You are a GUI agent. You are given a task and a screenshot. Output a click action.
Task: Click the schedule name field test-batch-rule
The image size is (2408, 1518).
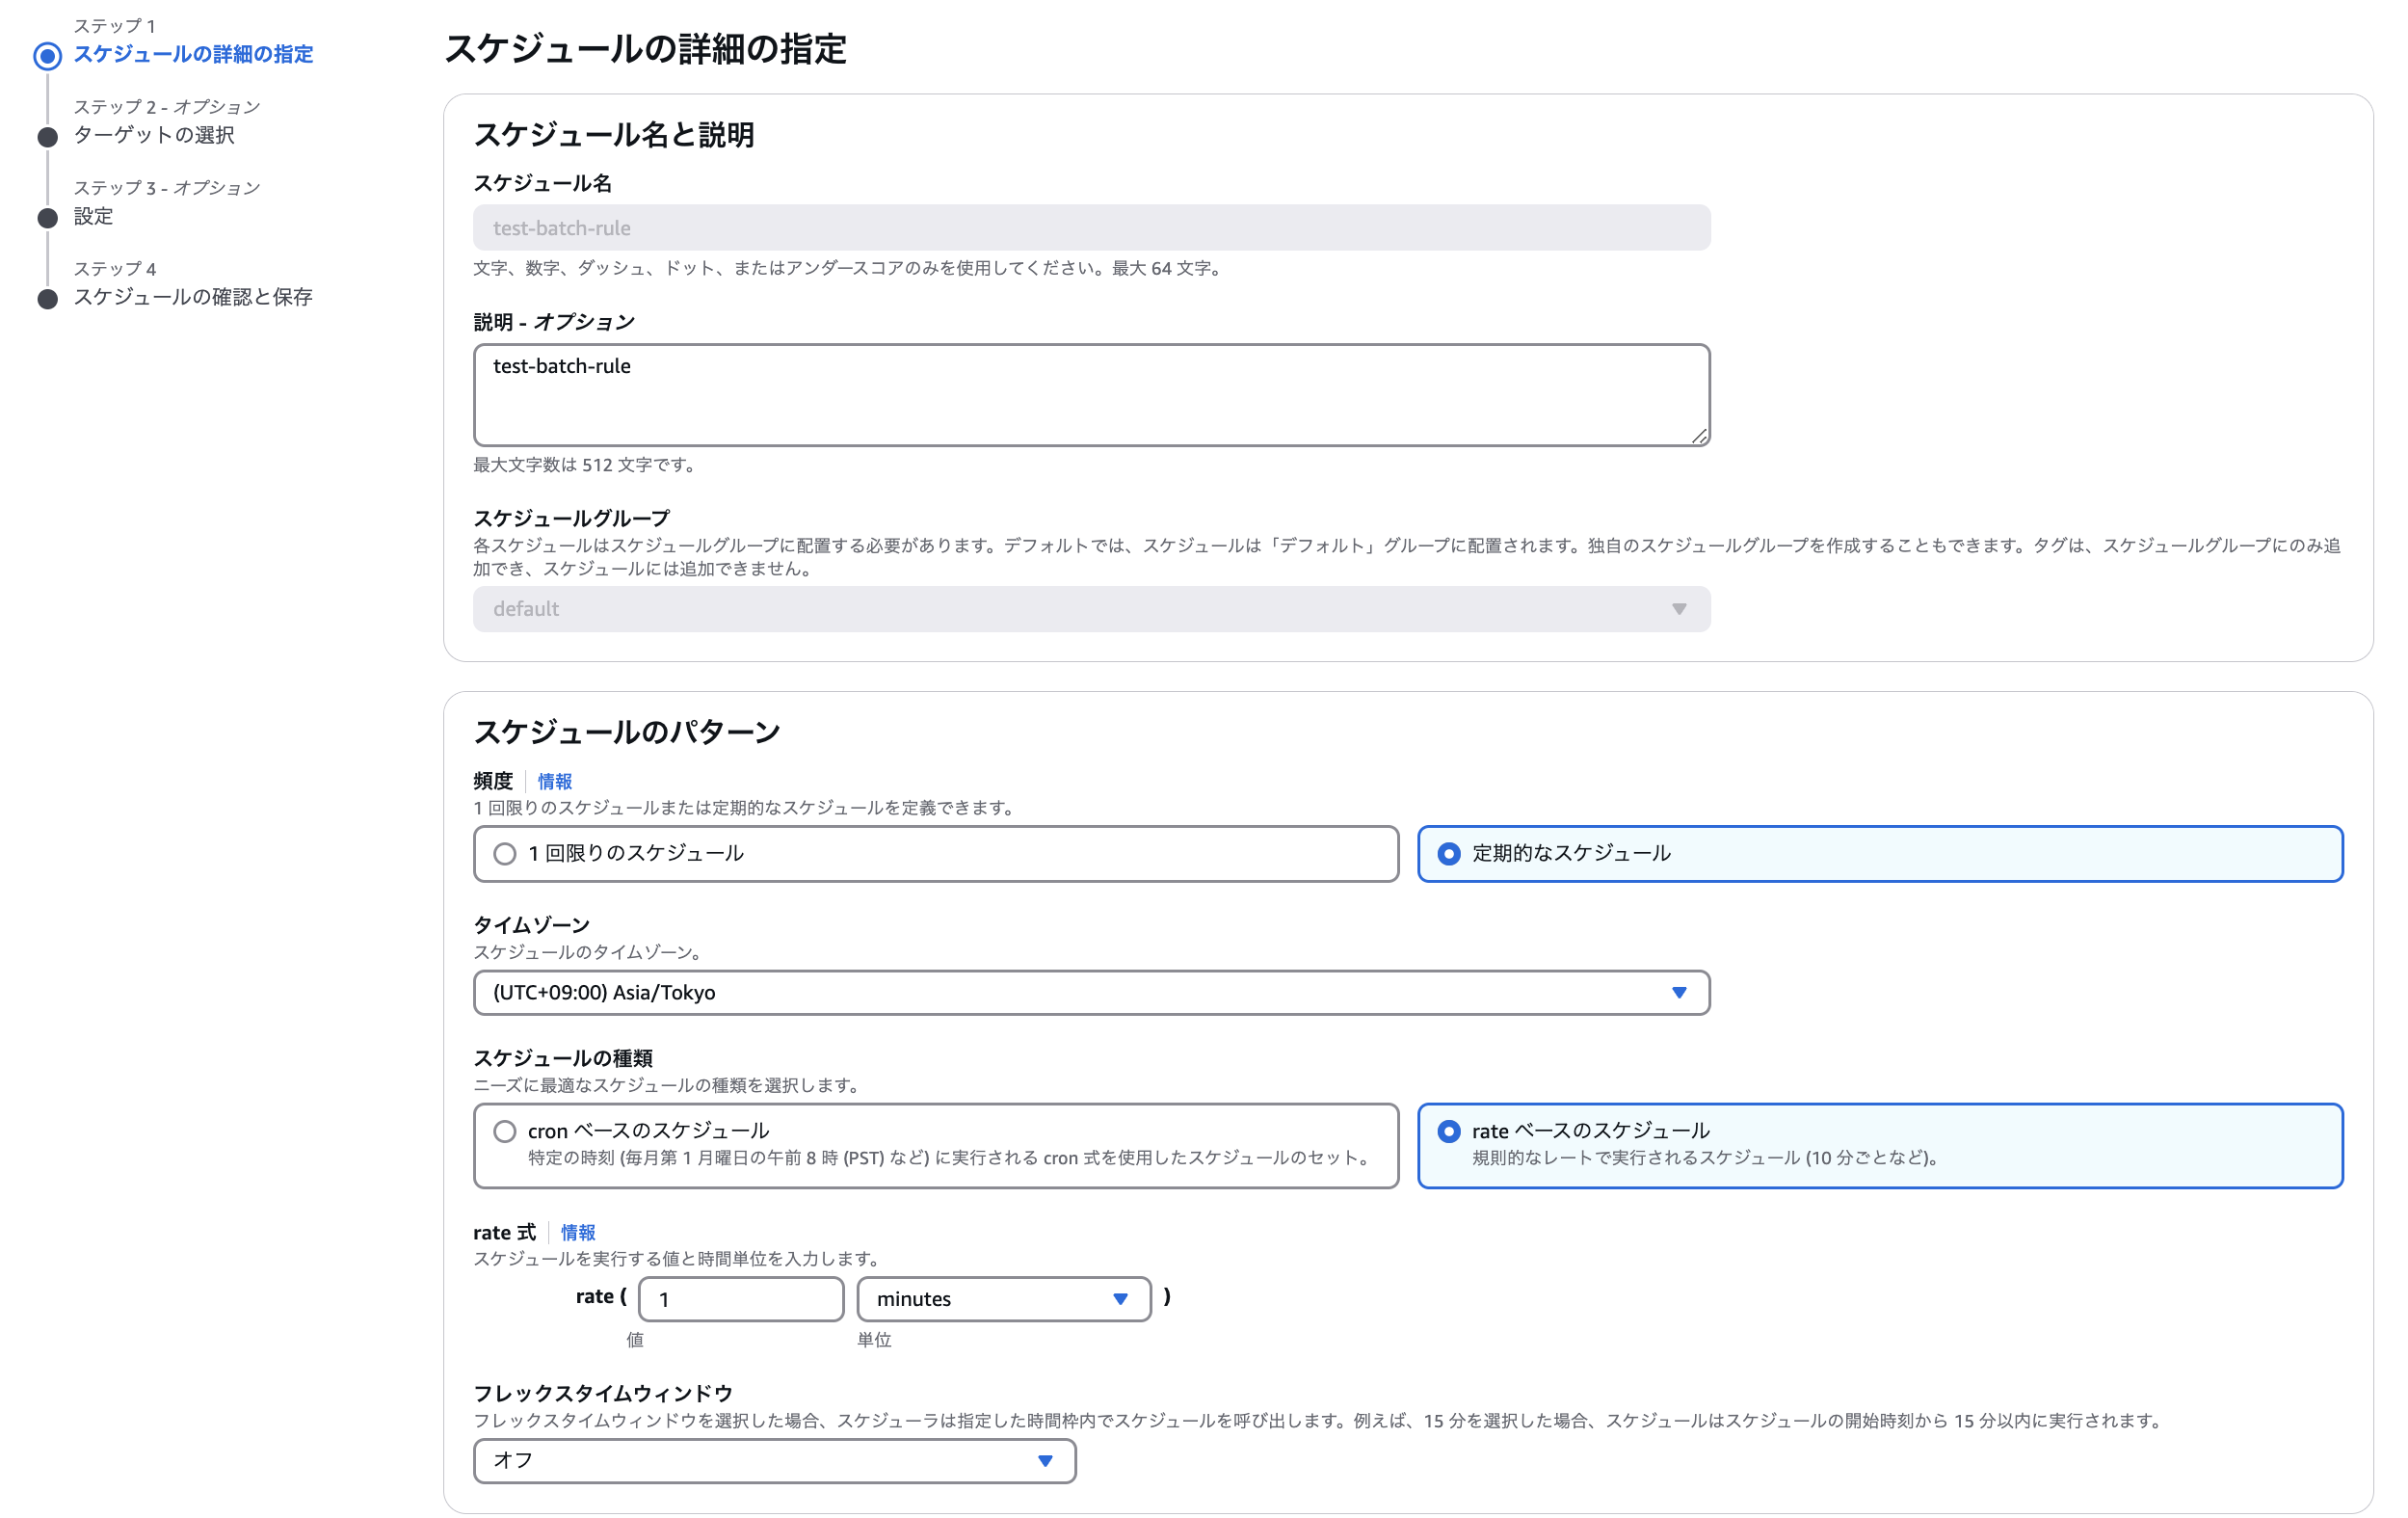pyautogui.click(x=1090, y=228)
